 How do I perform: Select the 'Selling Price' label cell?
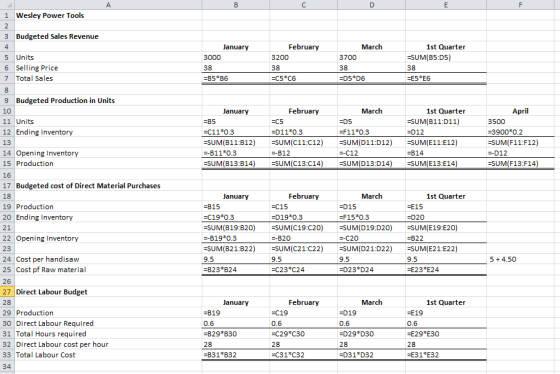108,68
